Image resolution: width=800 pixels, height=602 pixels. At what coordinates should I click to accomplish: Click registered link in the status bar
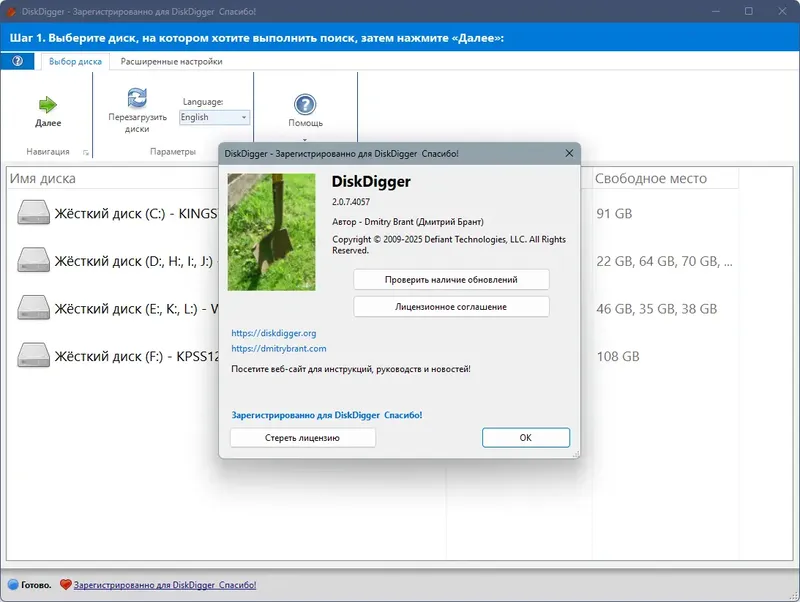coord(165,585)
